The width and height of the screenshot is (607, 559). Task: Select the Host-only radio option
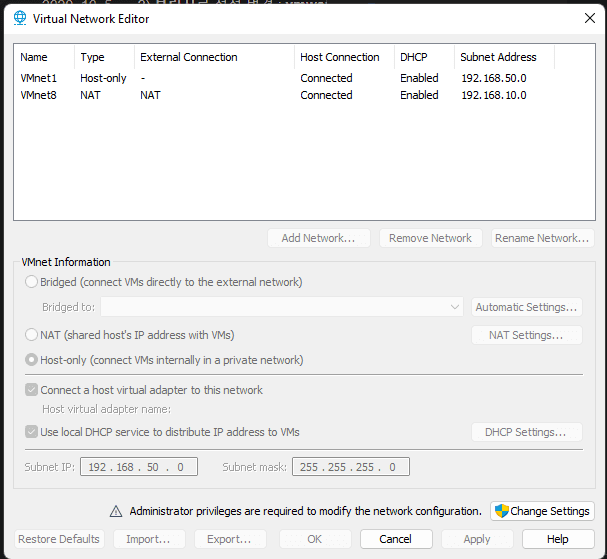coord(33,360)
